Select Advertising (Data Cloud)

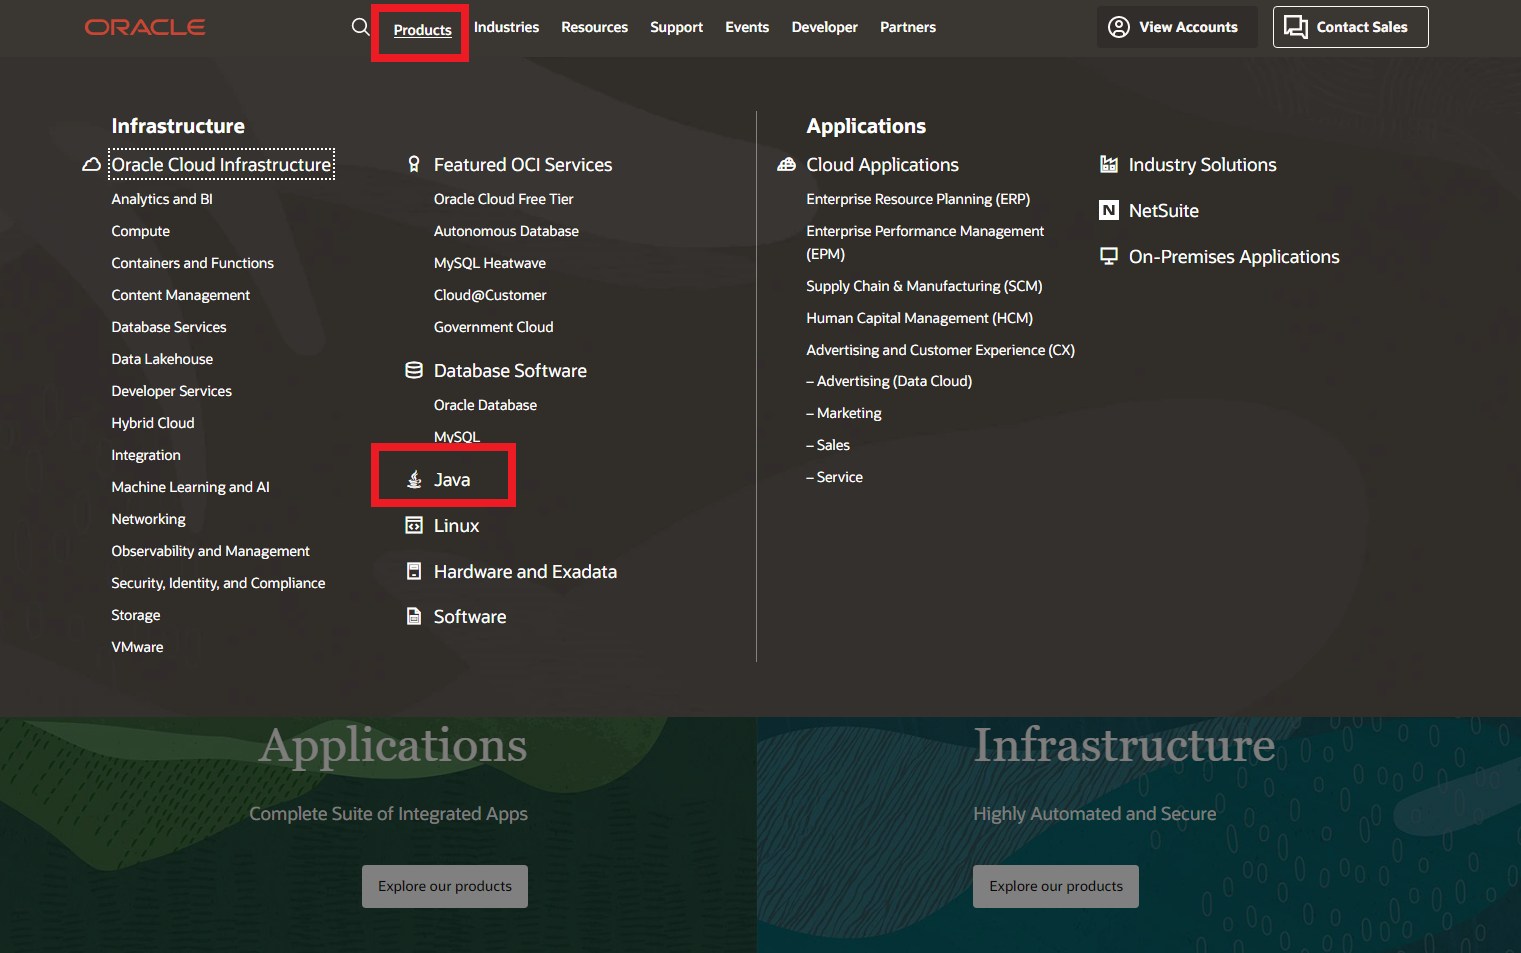(889, 381)
